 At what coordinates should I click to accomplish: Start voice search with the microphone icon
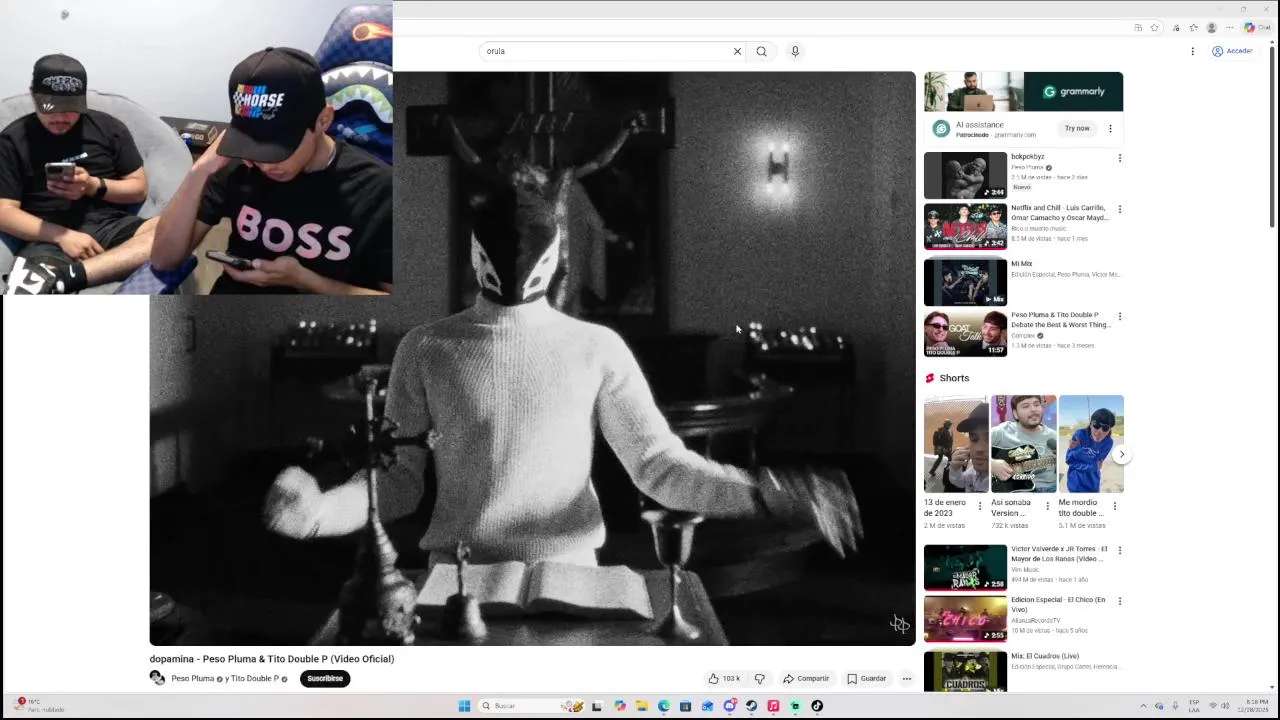pos(795,51)
